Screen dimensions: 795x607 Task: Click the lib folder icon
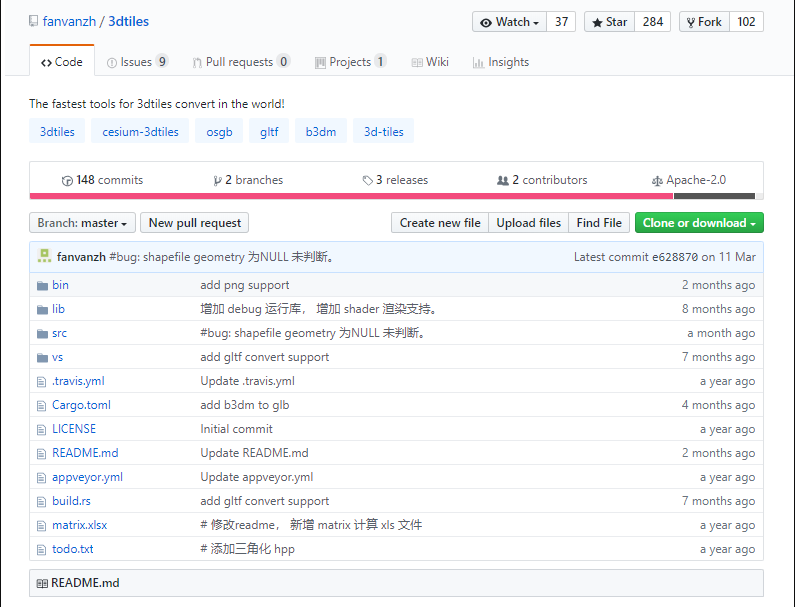tap(42, 309)
